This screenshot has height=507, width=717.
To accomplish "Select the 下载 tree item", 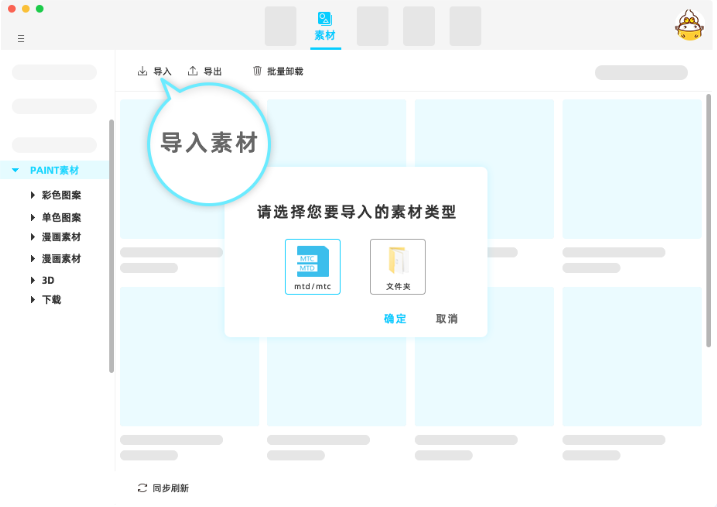I will 51,299.
